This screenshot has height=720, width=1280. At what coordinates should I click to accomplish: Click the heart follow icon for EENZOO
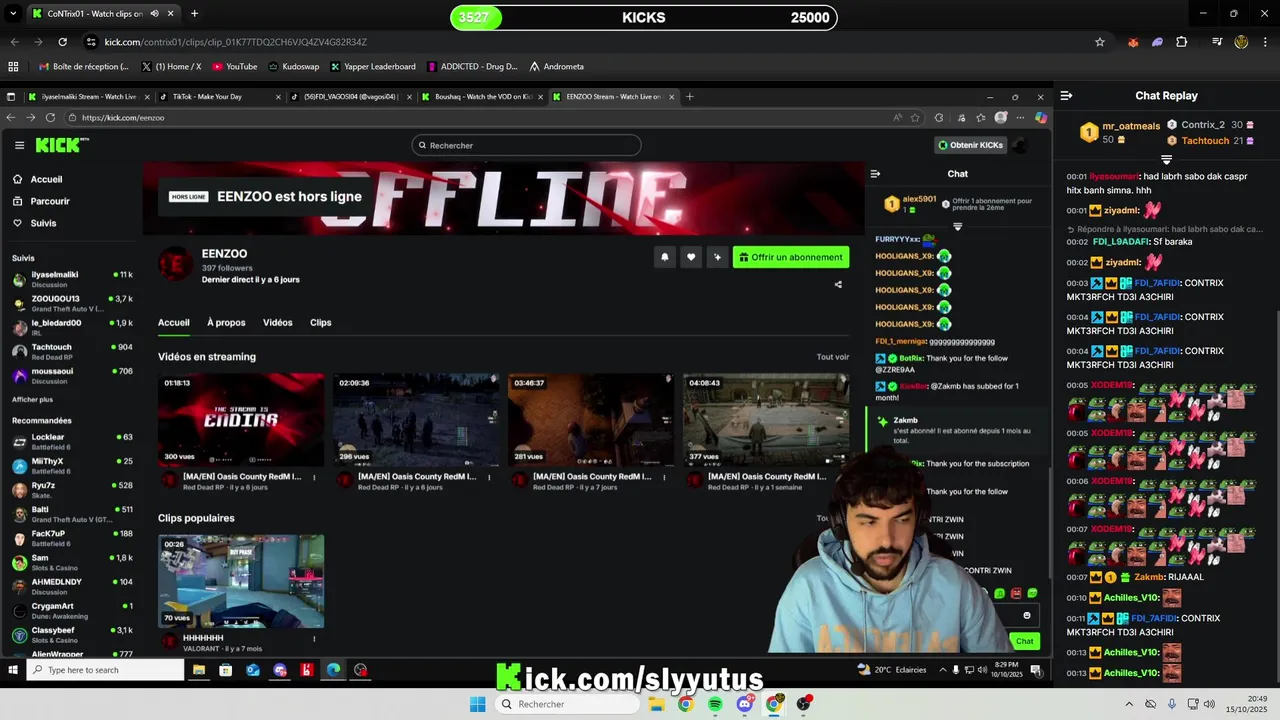click(690, 257)
